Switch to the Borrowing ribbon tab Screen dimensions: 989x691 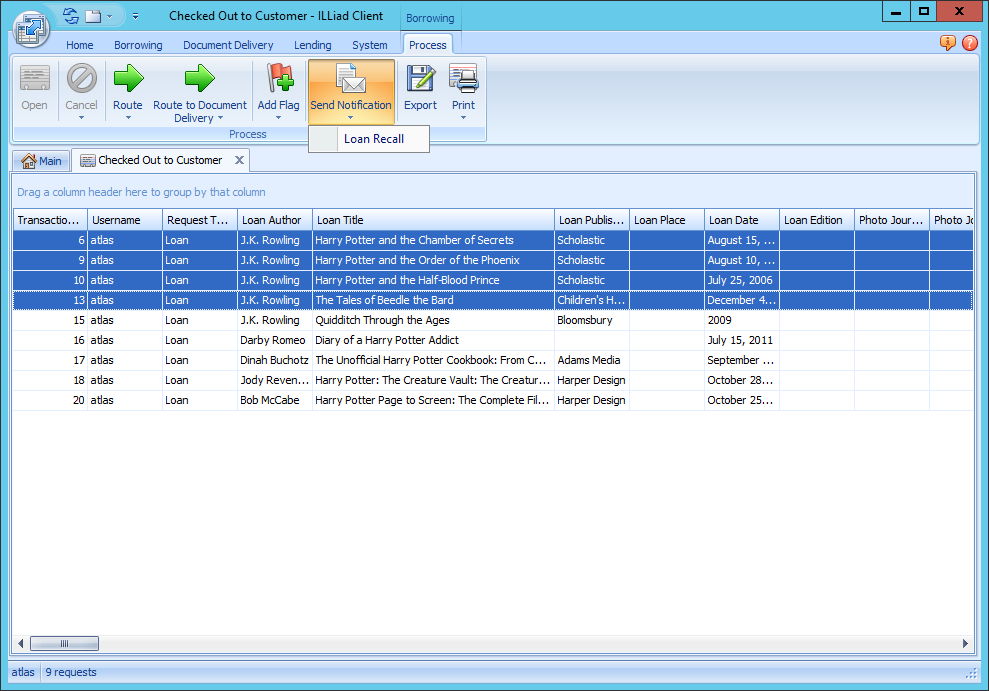pyautogui.click(x=138, y=45)
